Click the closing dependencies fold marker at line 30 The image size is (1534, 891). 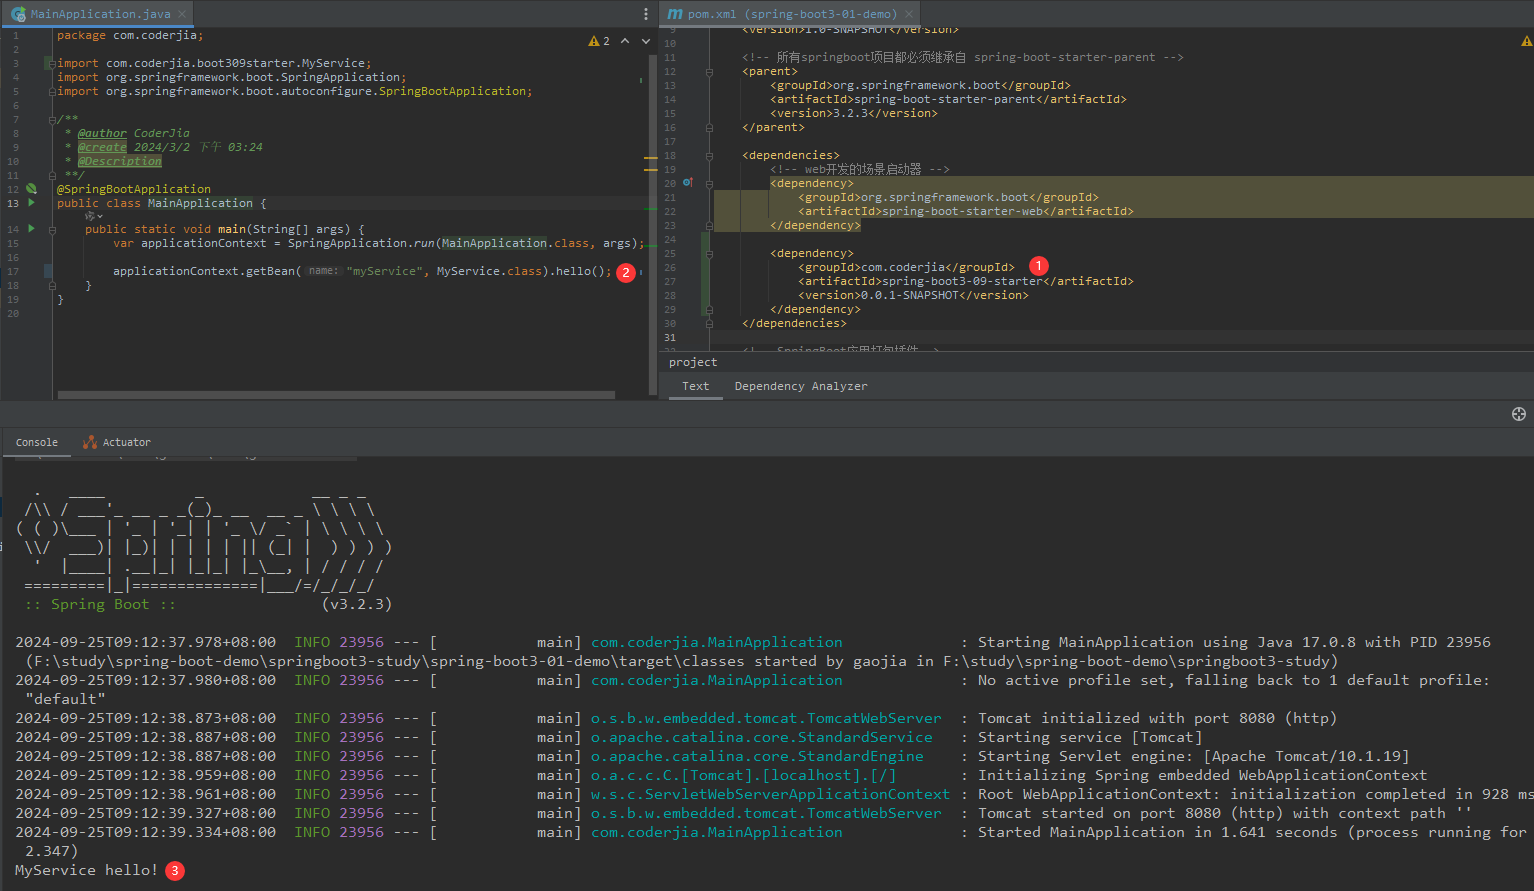[x=709, y=323]
